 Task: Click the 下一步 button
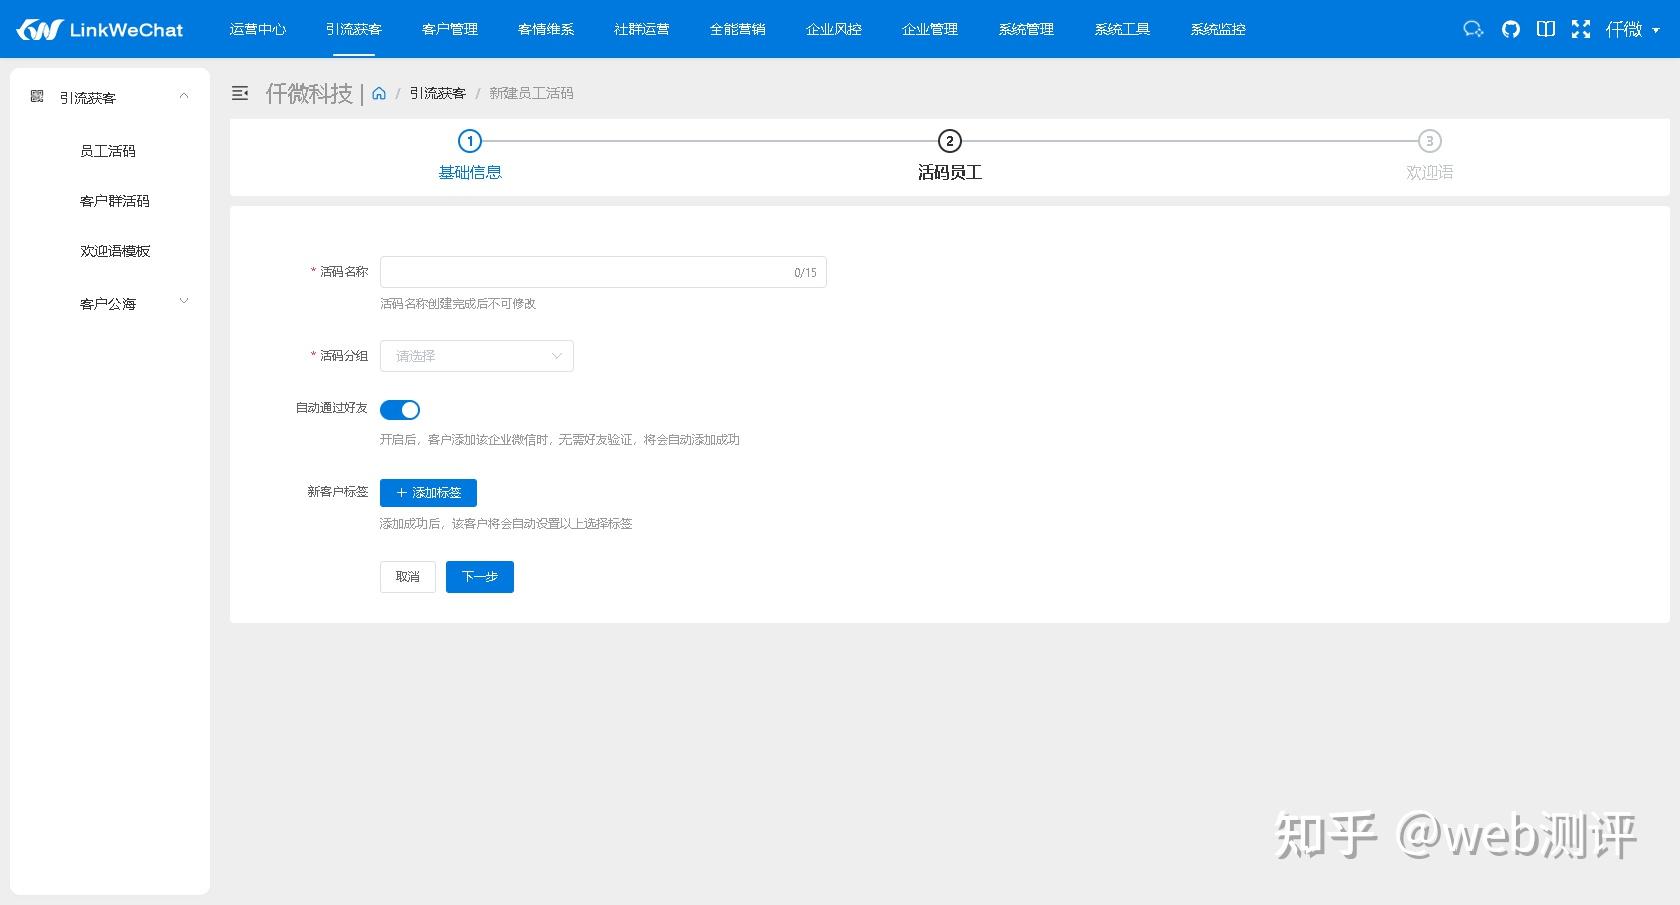click(x=479, y=577)
